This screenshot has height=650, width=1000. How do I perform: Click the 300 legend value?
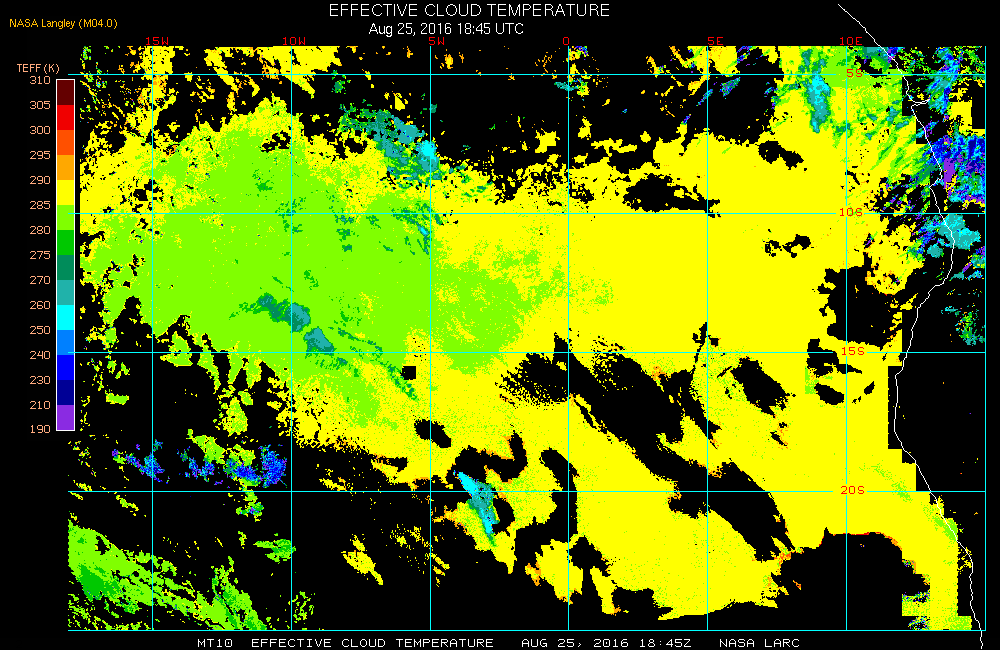[x=40, y=129]
